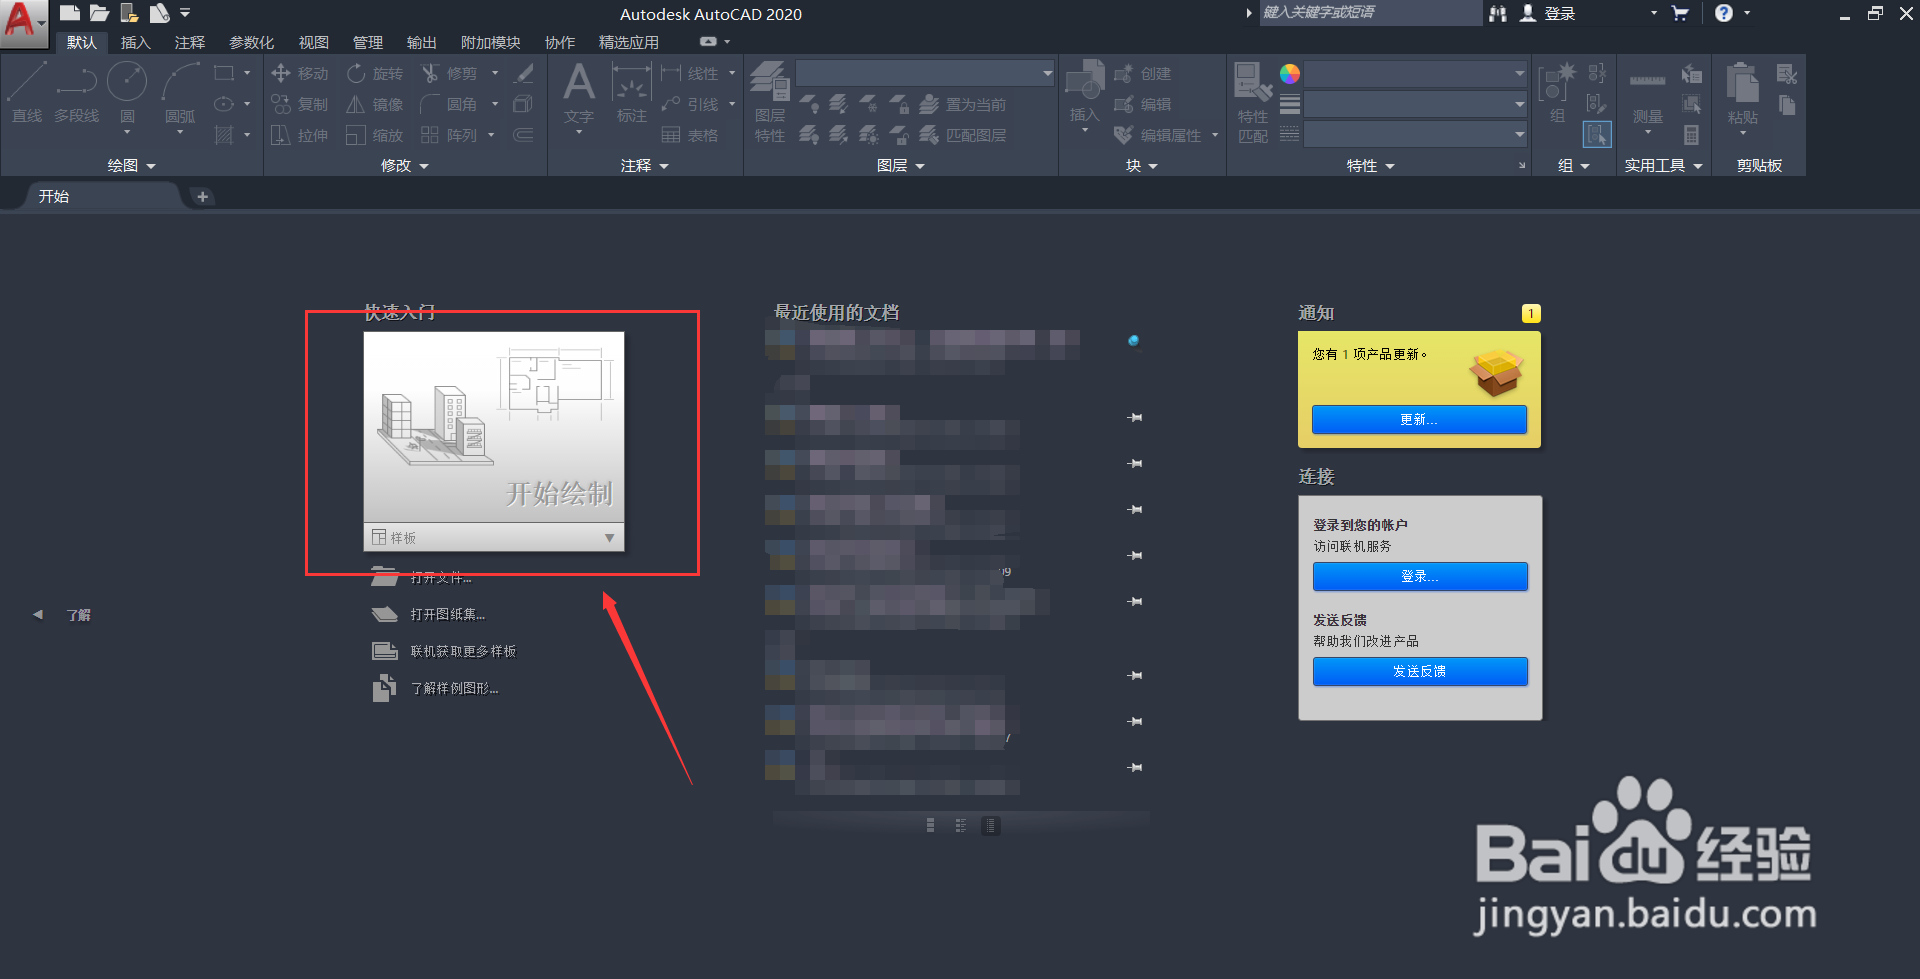This screenshot has height=979, width=1920.
Task: Switch to the 管理 ribbon tab
Action: coord(367,42)
